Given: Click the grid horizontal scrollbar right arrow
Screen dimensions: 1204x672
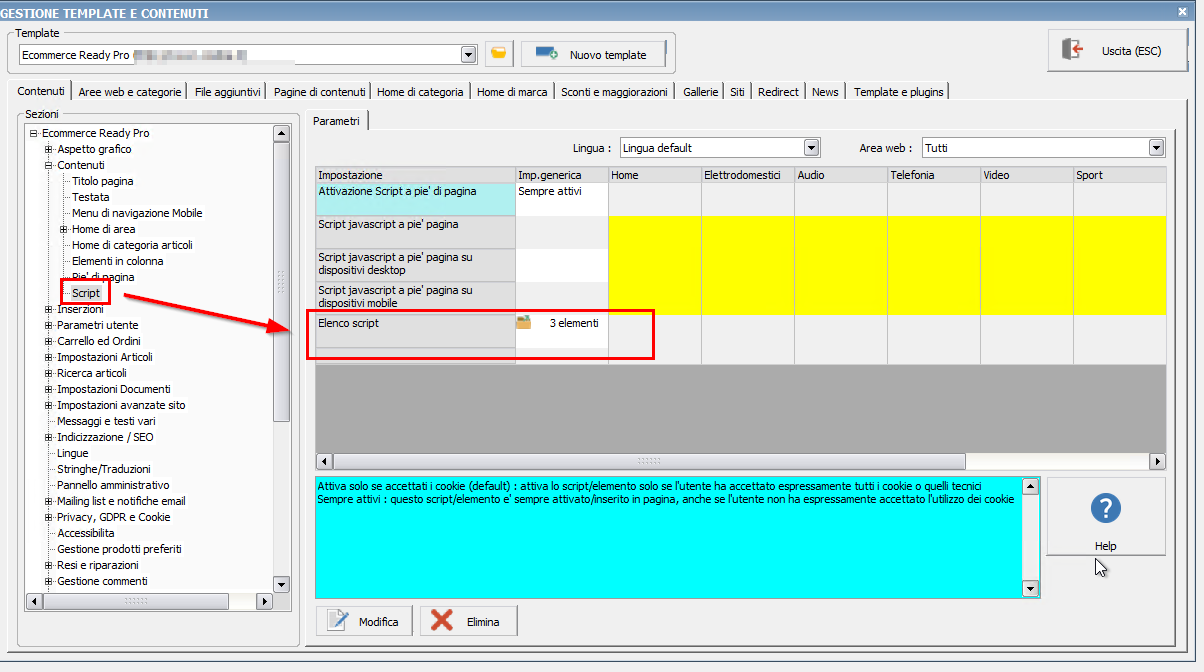Looking at the screenshot, I should 1157,461.
